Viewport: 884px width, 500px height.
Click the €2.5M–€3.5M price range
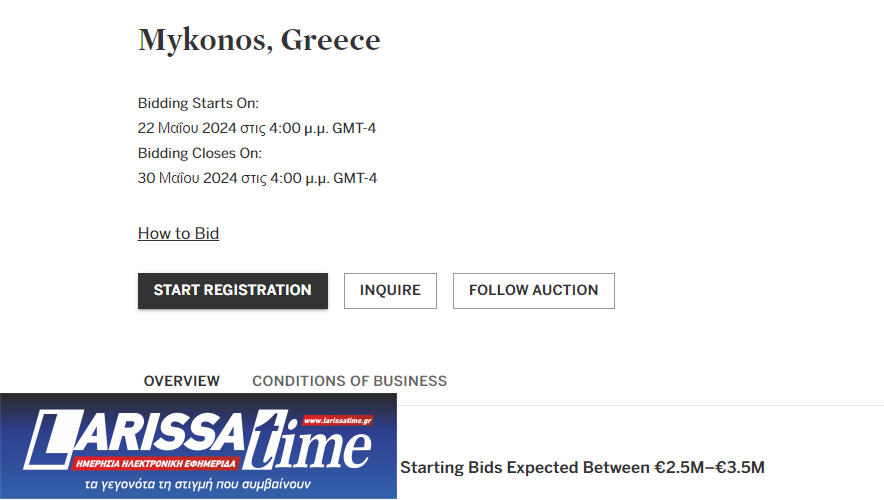709,467
